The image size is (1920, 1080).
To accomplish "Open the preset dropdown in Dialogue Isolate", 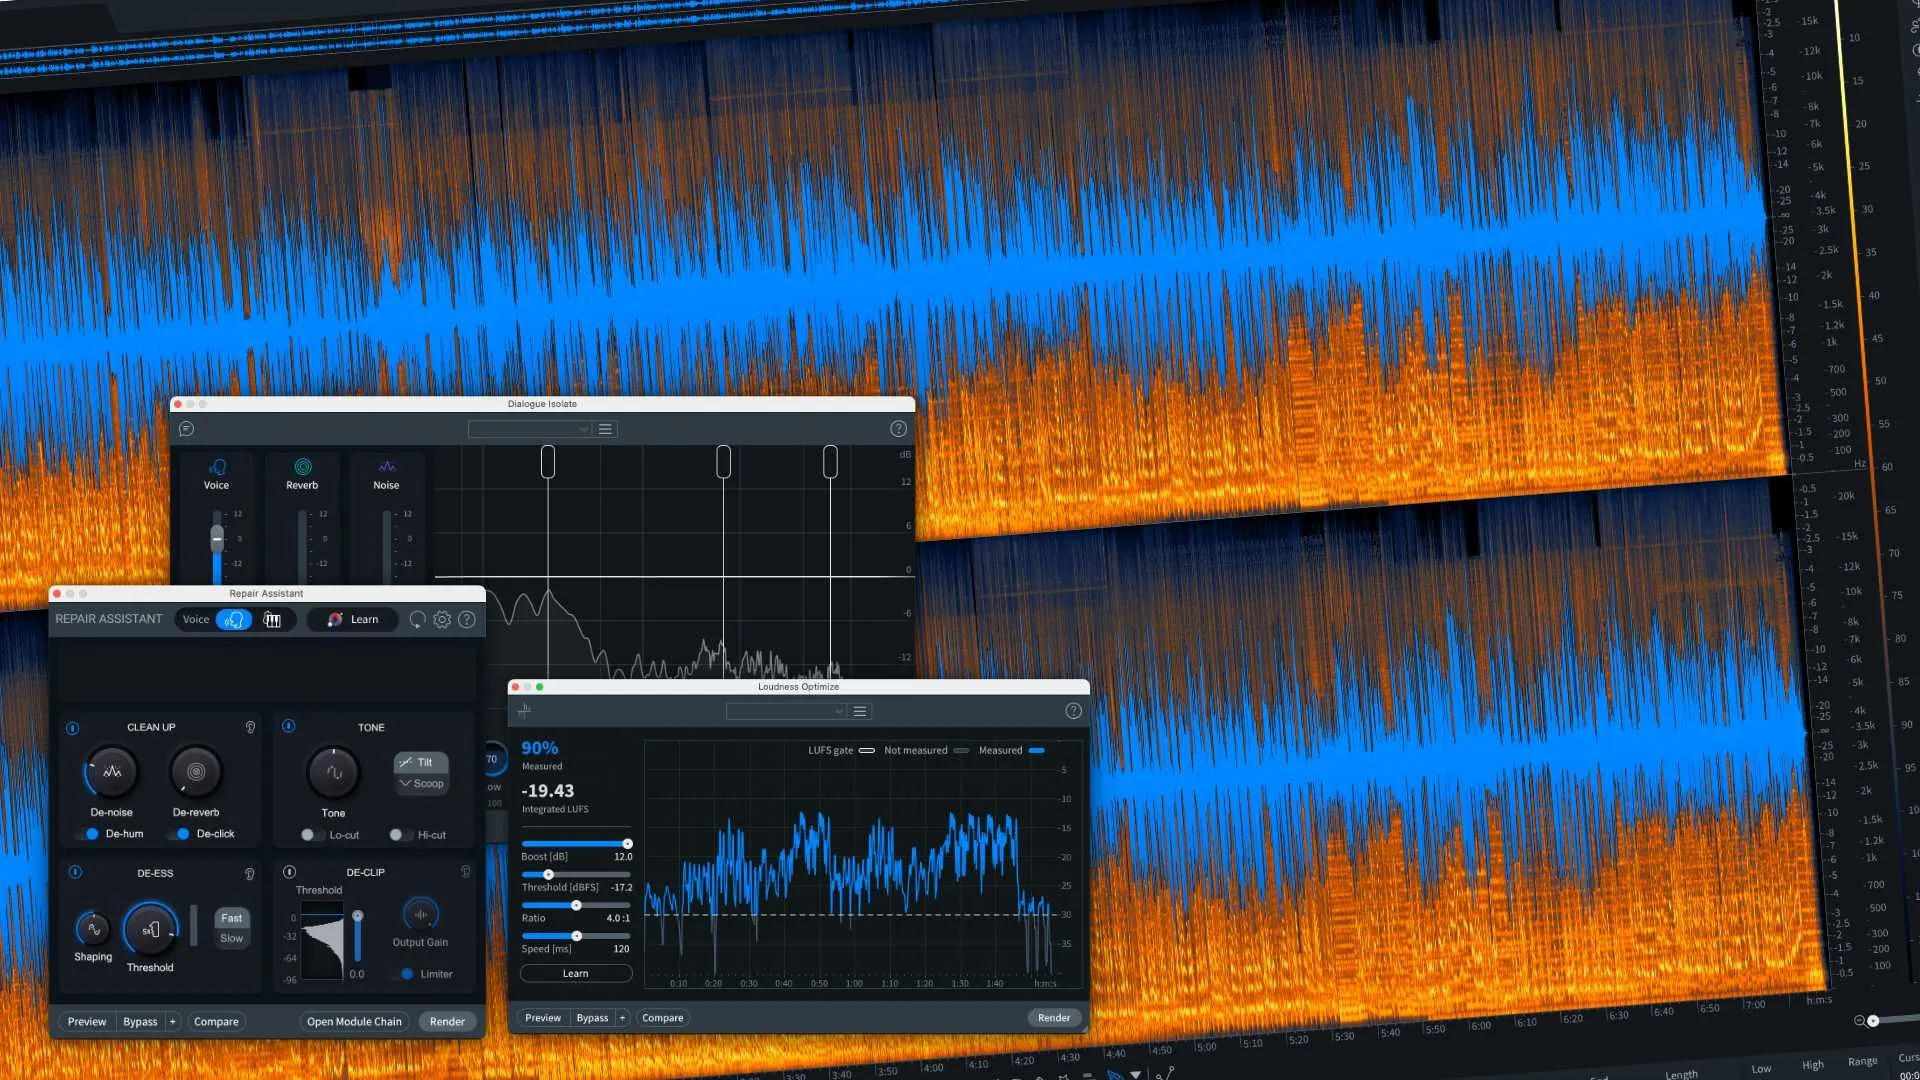I will (x=529, y=429).
